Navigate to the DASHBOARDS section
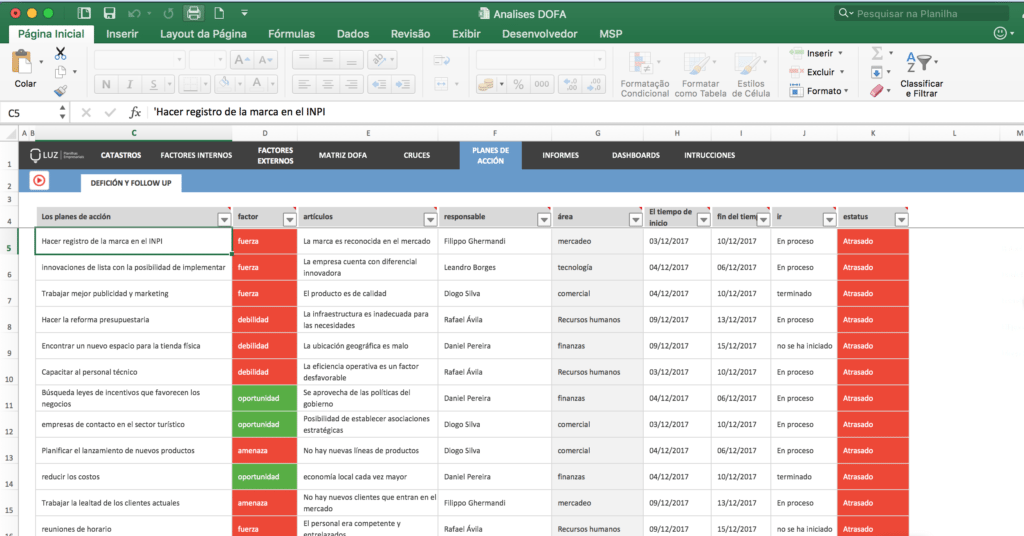Viewport: 1024px width, 536px height. (x=635, y=156)
